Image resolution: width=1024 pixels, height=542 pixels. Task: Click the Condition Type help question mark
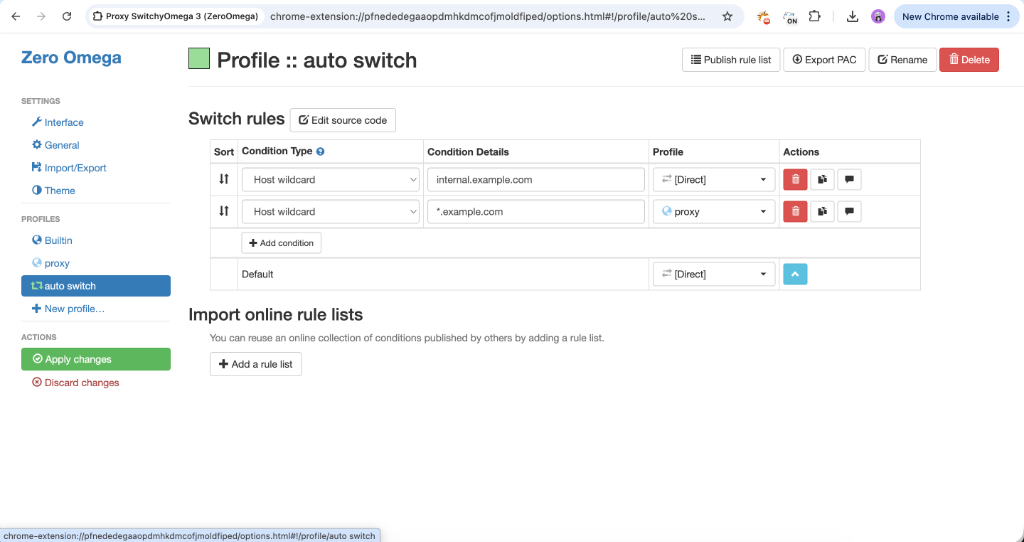pos(320,152)
